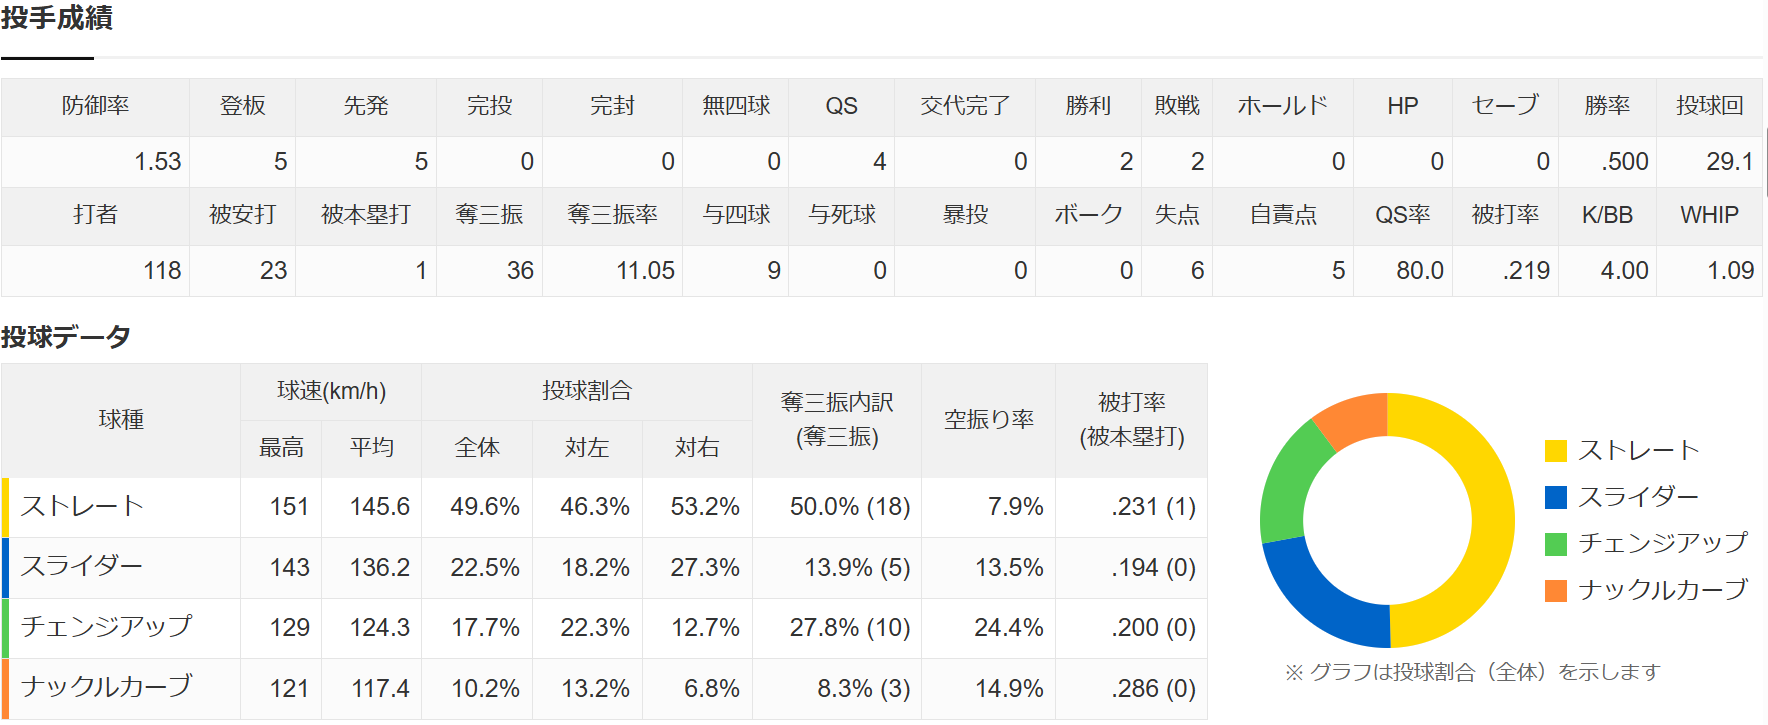Click the 防御率 column header
This screenshot has height=725, width=1768.
click(x=95, y=106)
